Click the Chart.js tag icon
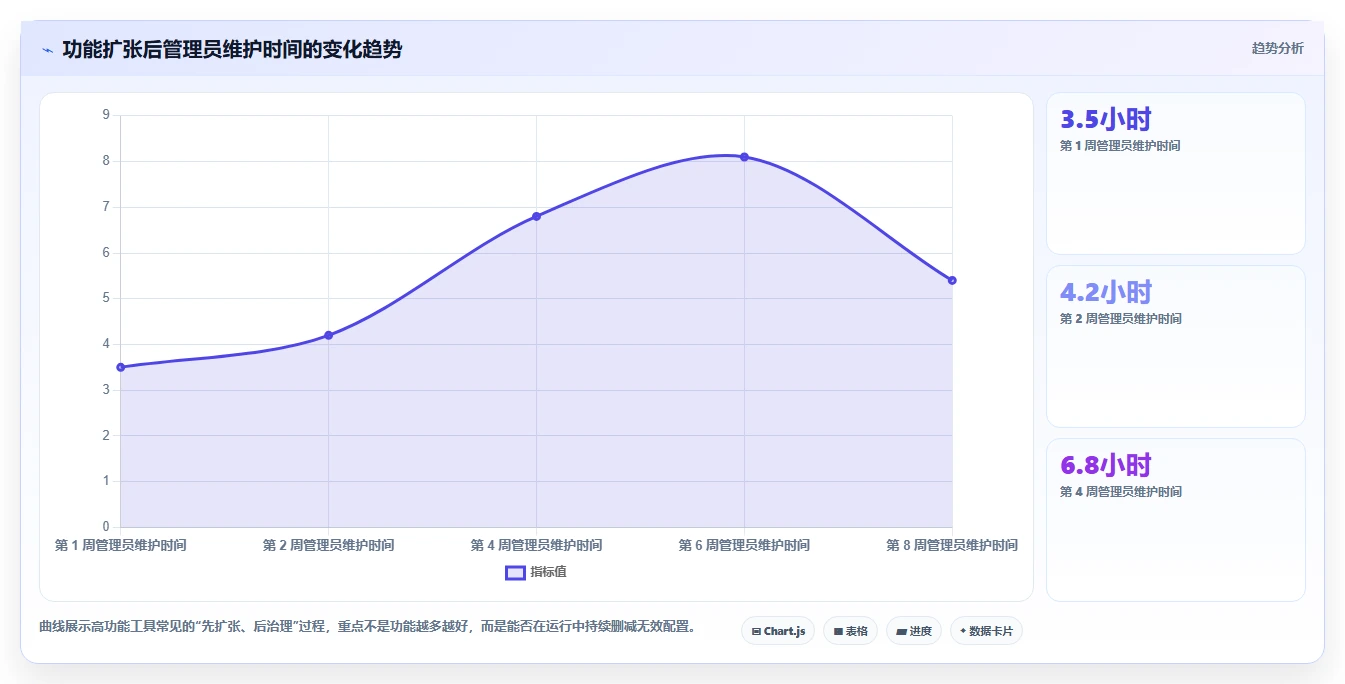 (x=756, y=632)
